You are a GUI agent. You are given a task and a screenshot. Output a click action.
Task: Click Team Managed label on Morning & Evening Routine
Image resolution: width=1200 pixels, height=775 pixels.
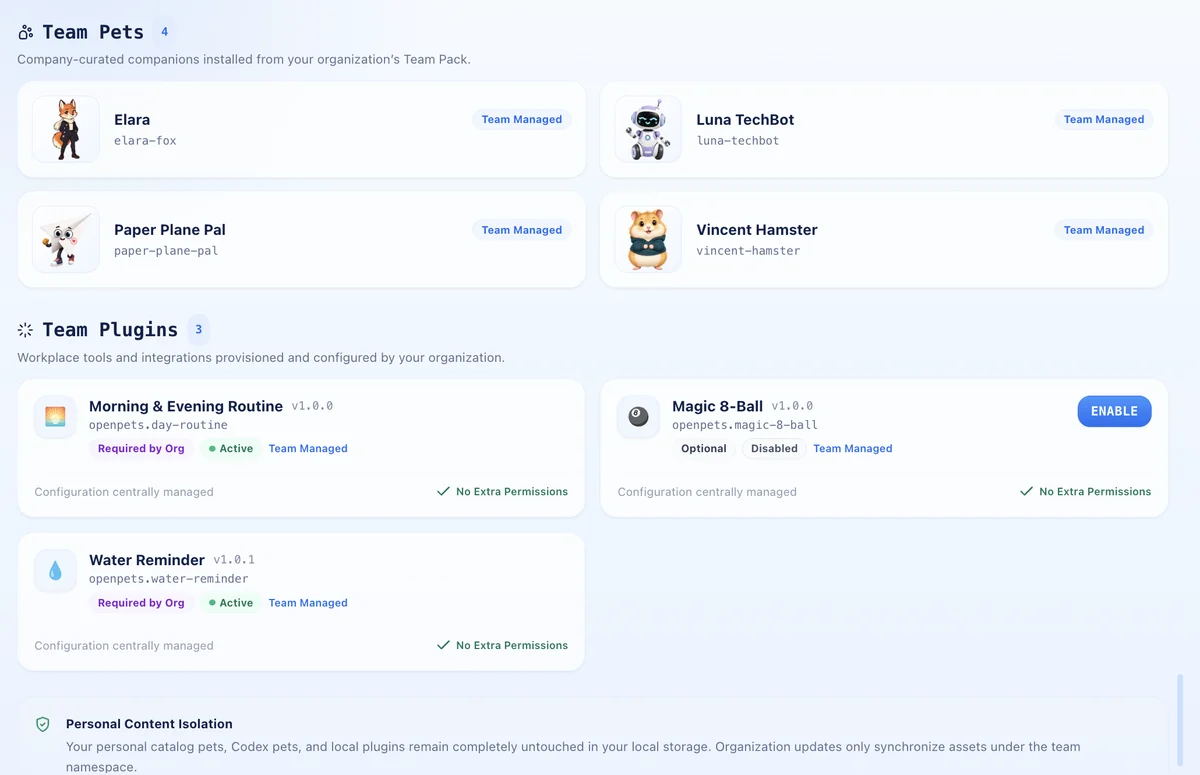tap(308, 449)
